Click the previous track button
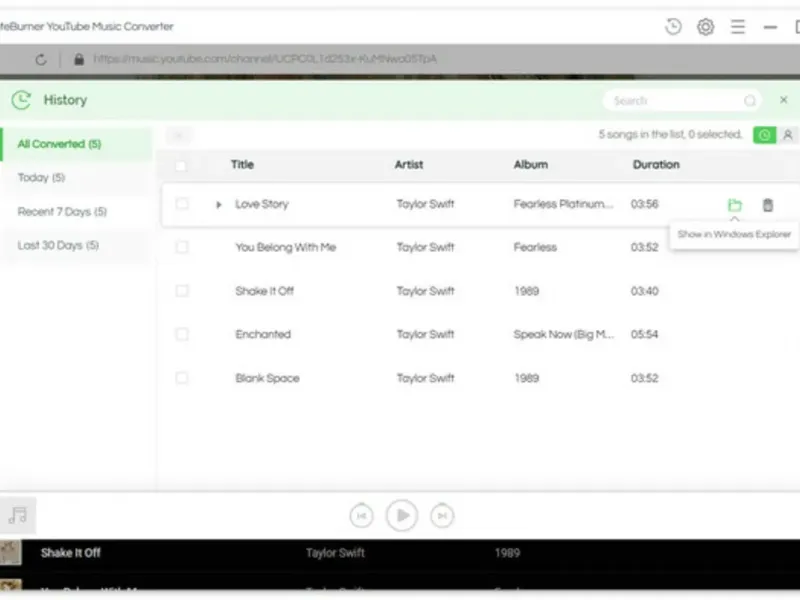 click(x=361, y=516)
